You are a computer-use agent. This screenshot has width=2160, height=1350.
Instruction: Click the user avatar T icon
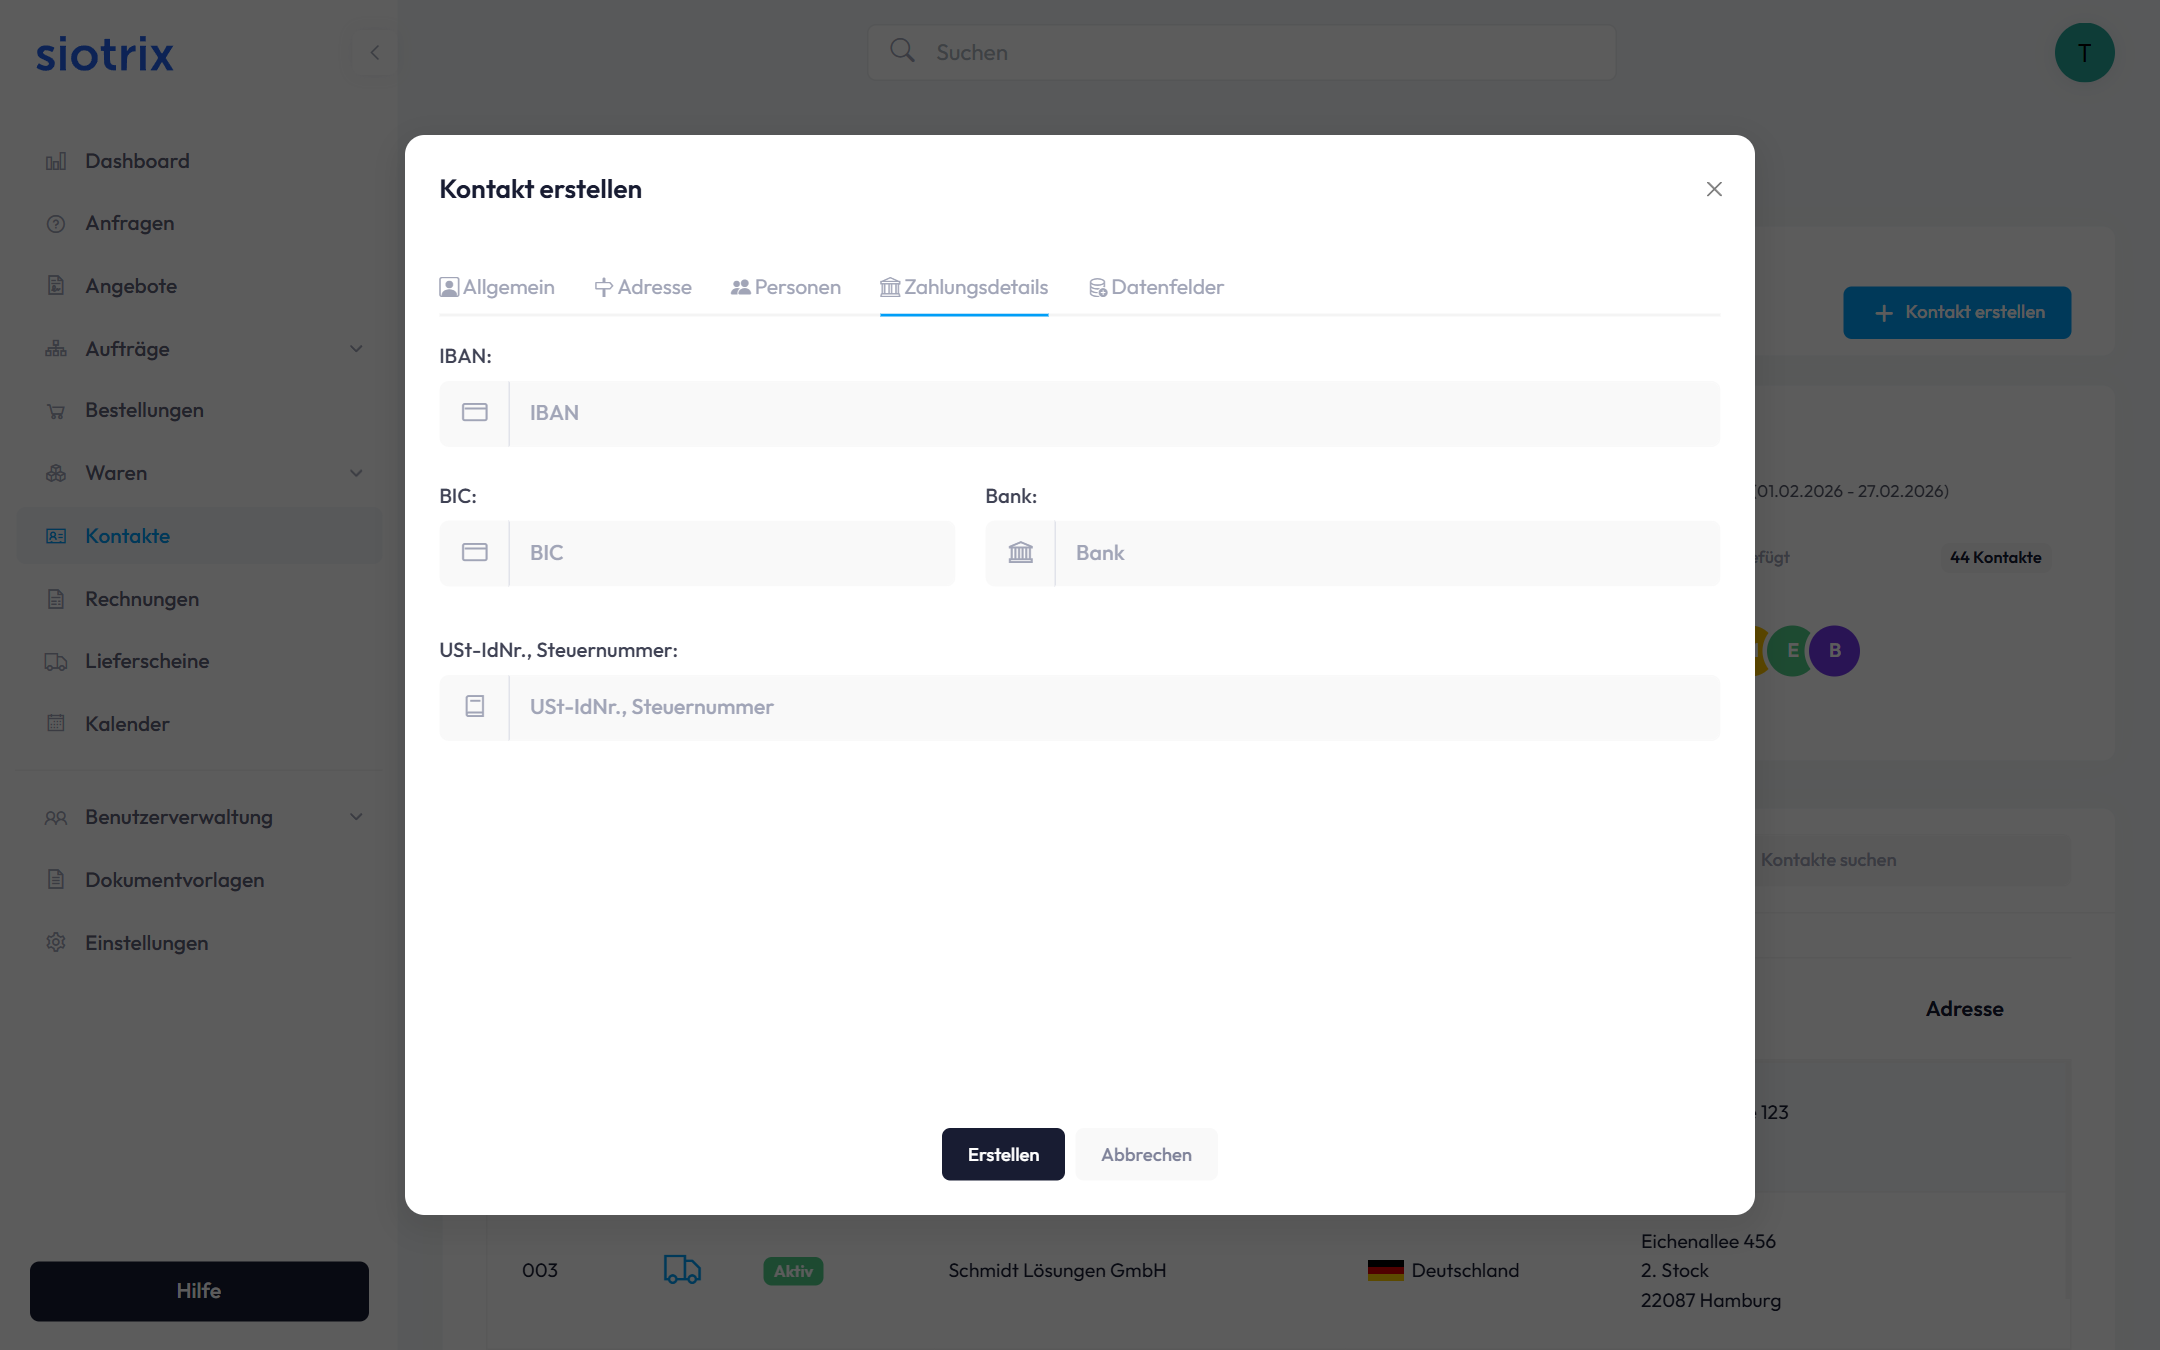point(2084,53)
